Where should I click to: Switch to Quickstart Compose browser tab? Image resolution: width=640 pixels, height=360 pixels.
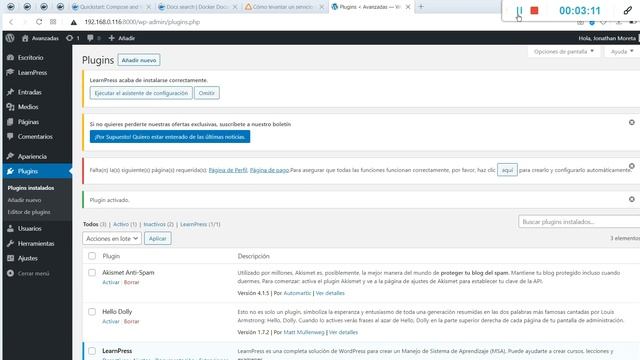coord(111,7)
